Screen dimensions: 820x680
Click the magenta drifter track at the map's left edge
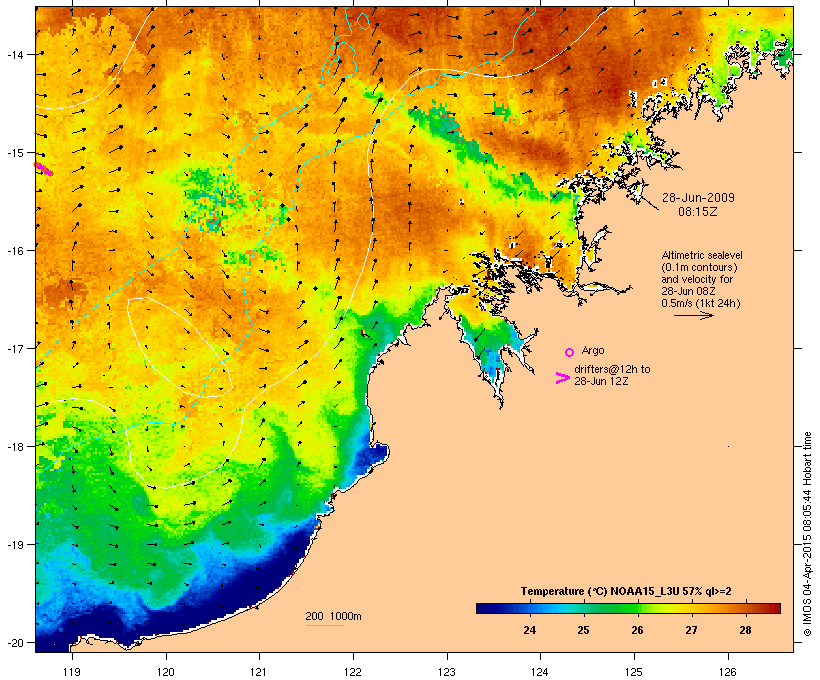pos(44,169)
